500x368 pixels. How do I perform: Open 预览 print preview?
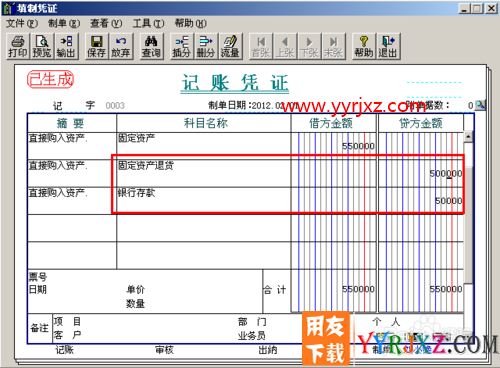[42, 46]
